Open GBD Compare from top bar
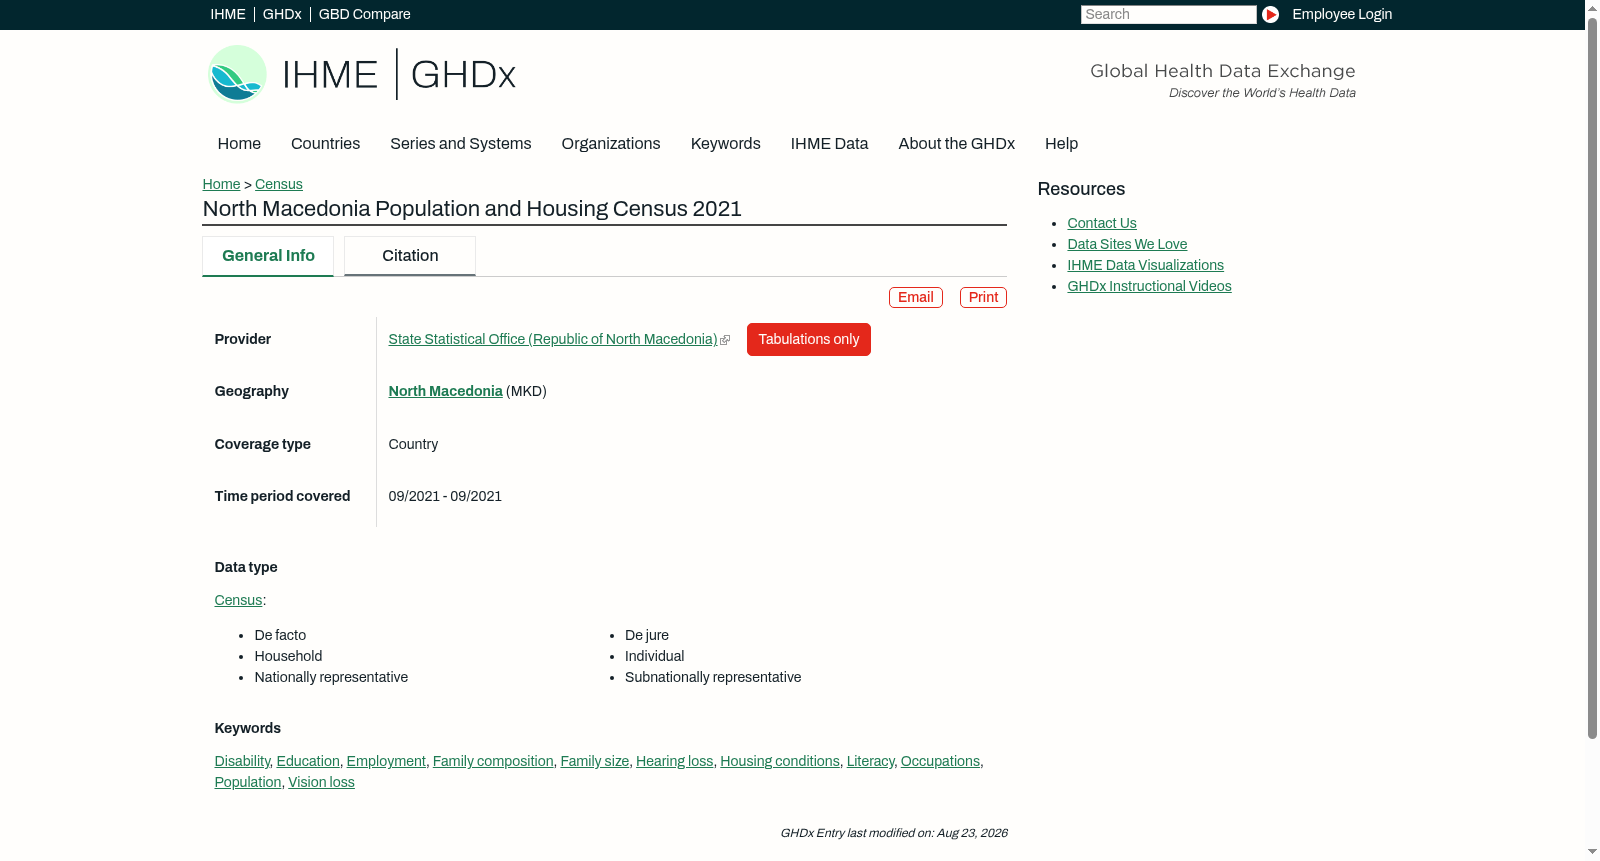1600x861 pixels. [365, 14]
